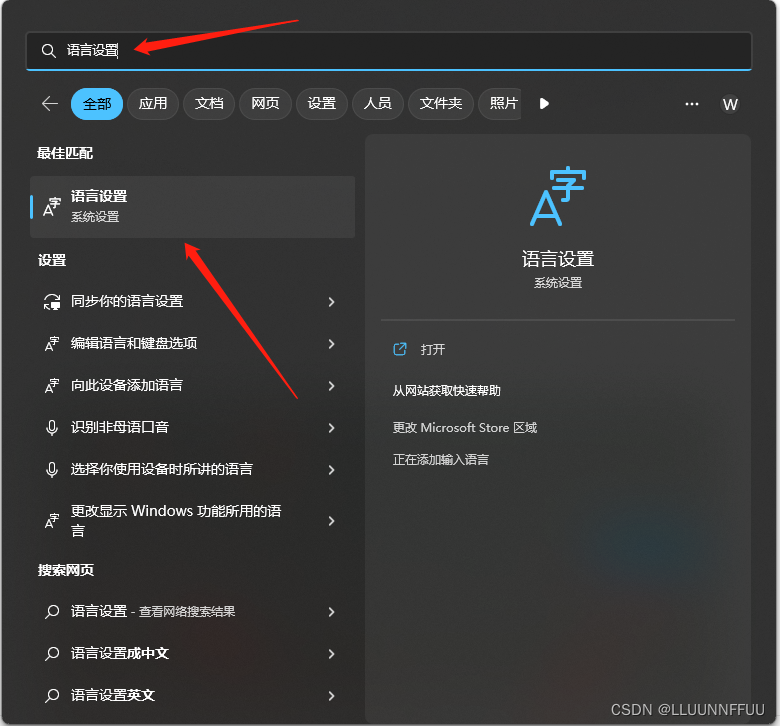This screenshot has width=780, height=726.
Task: Click inside the search text field
Action: point(389,51)
